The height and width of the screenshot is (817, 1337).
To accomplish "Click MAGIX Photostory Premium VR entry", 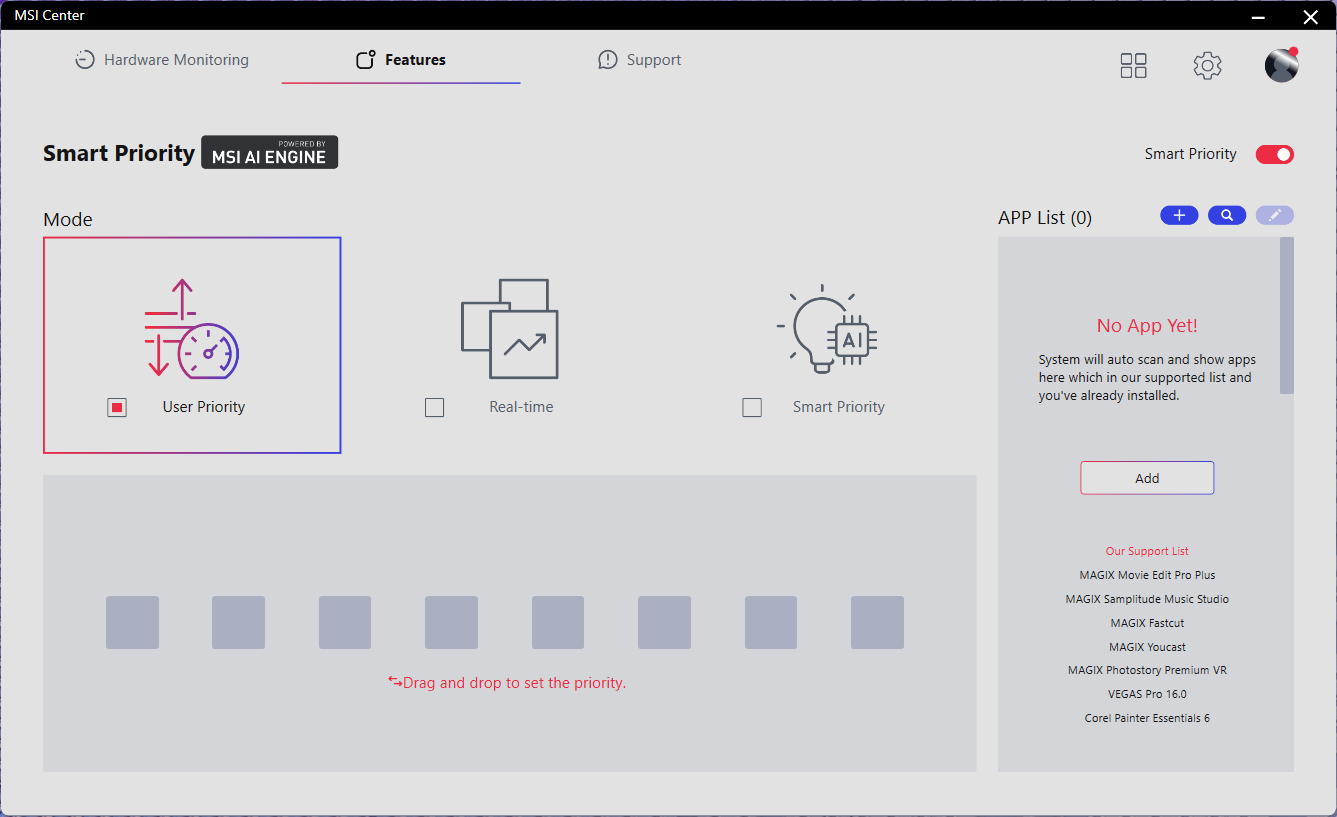I will pyautogui.click(x=1147, y=670).
